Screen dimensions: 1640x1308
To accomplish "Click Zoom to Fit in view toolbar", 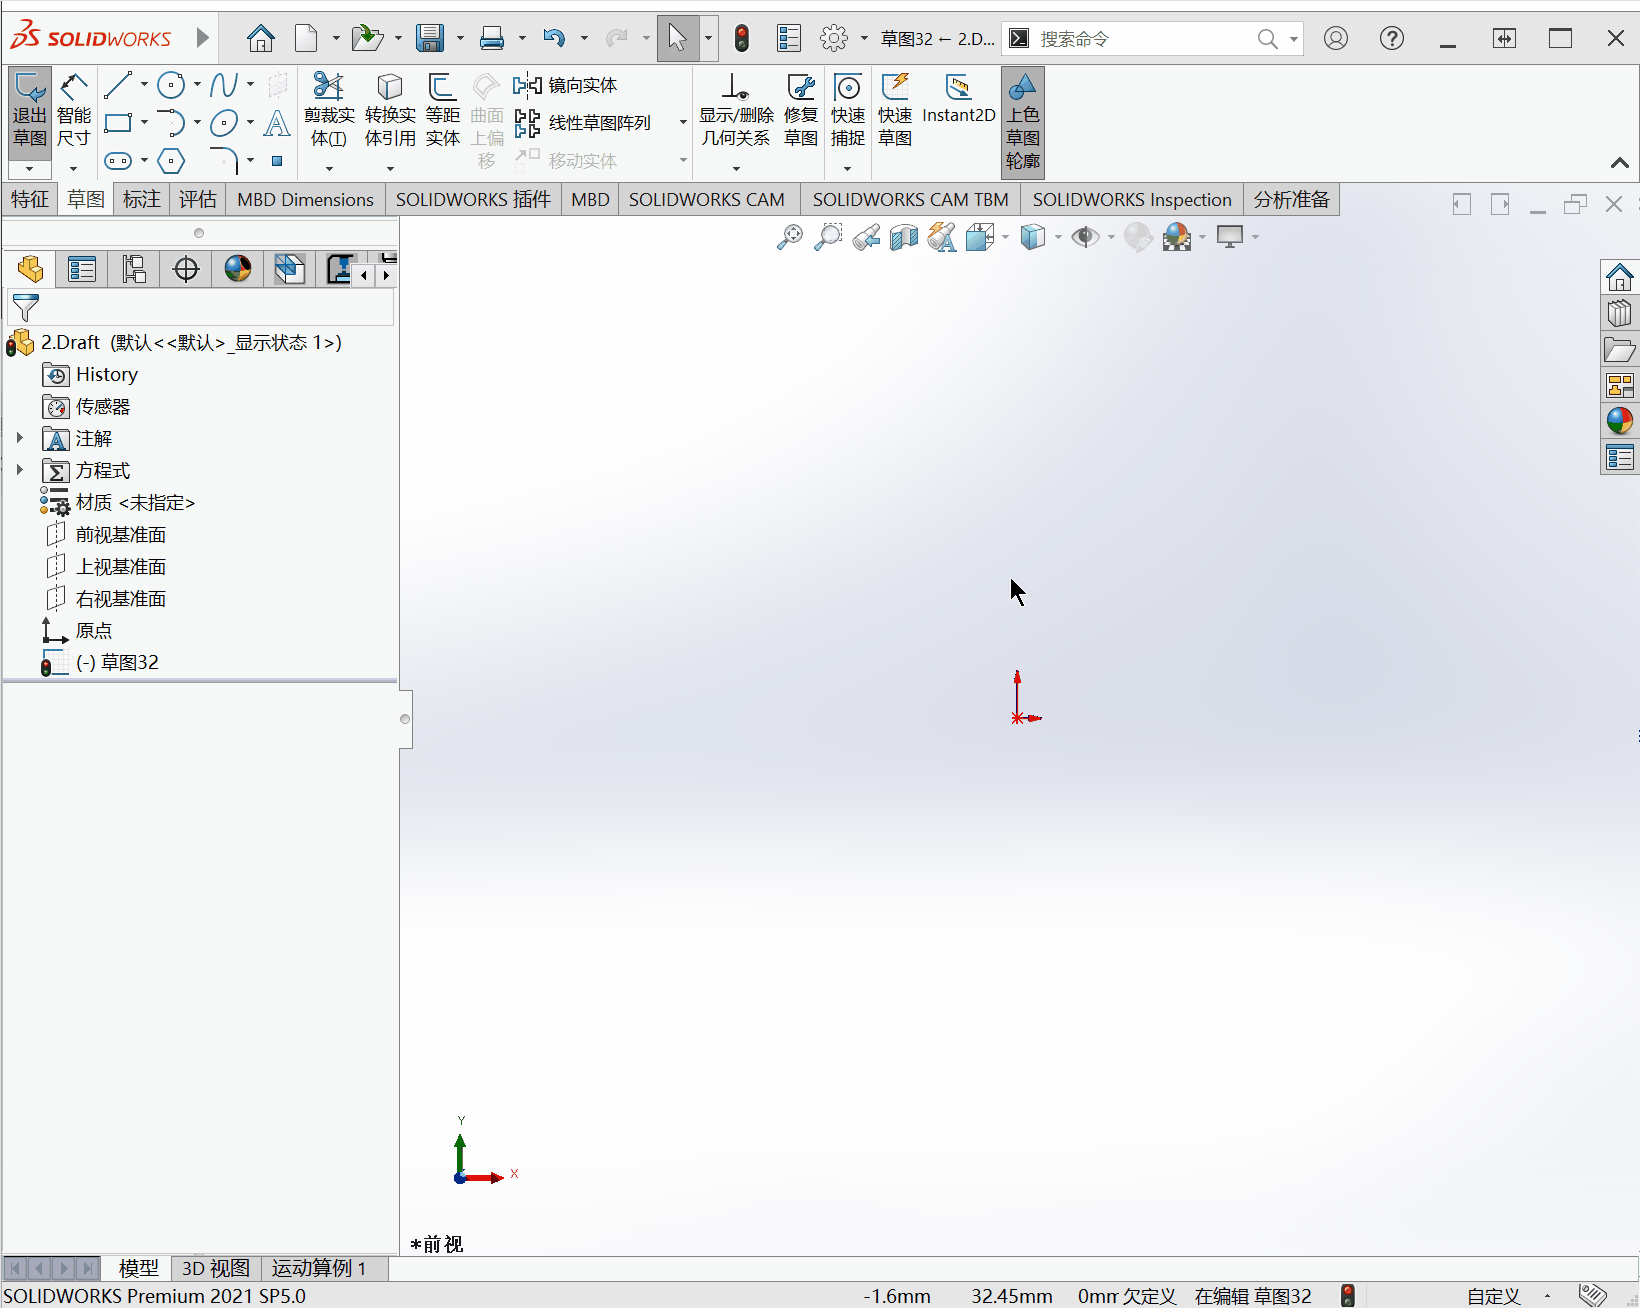I will 790,237.
